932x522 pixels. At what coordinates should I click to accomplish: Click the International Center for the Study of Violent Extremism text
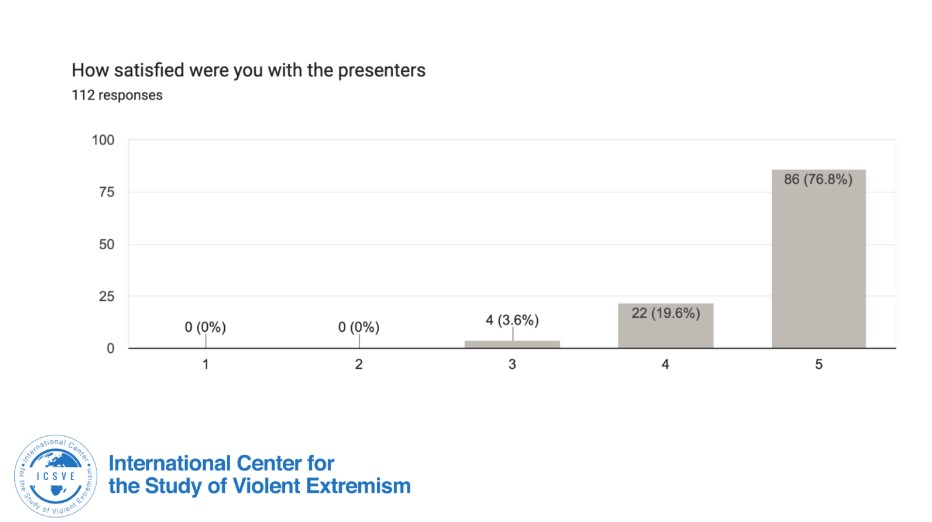(x=259, y=475)
